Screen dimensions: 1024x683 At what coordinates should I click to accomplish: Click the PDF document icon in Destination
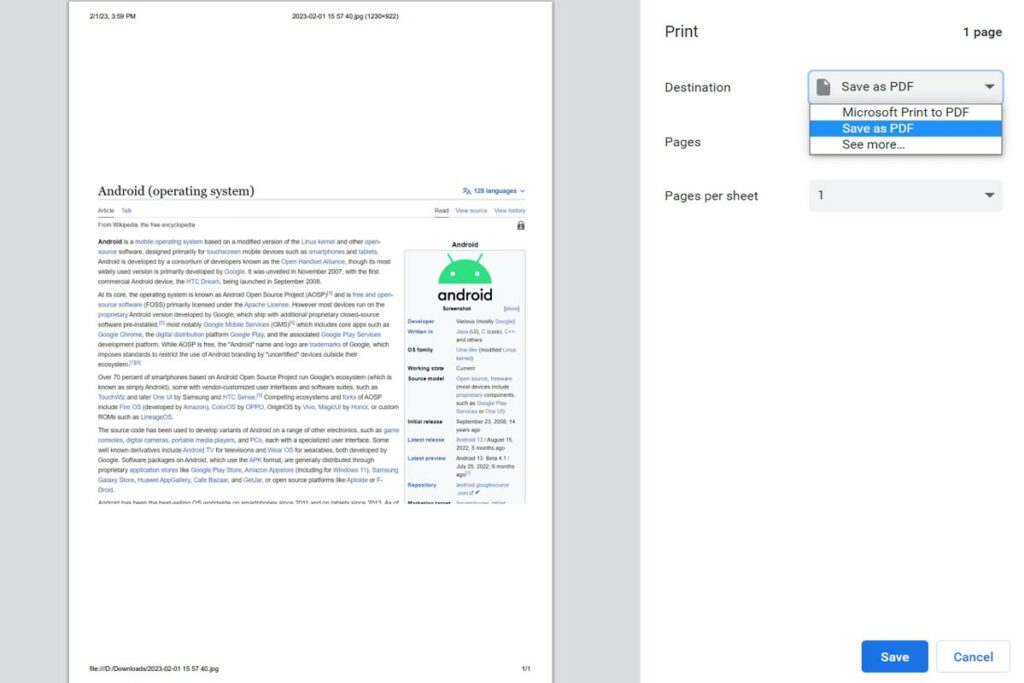[824, 87]
